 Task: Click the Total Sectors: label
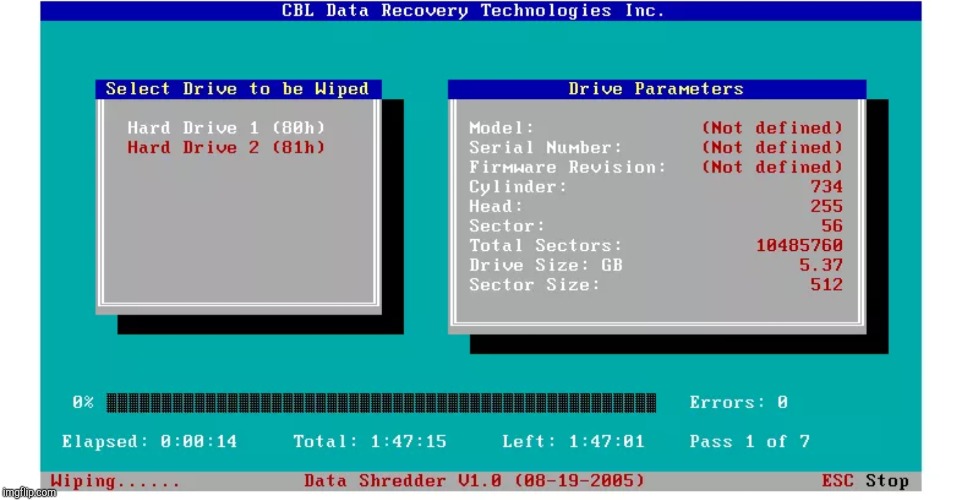tap(545, 245)
